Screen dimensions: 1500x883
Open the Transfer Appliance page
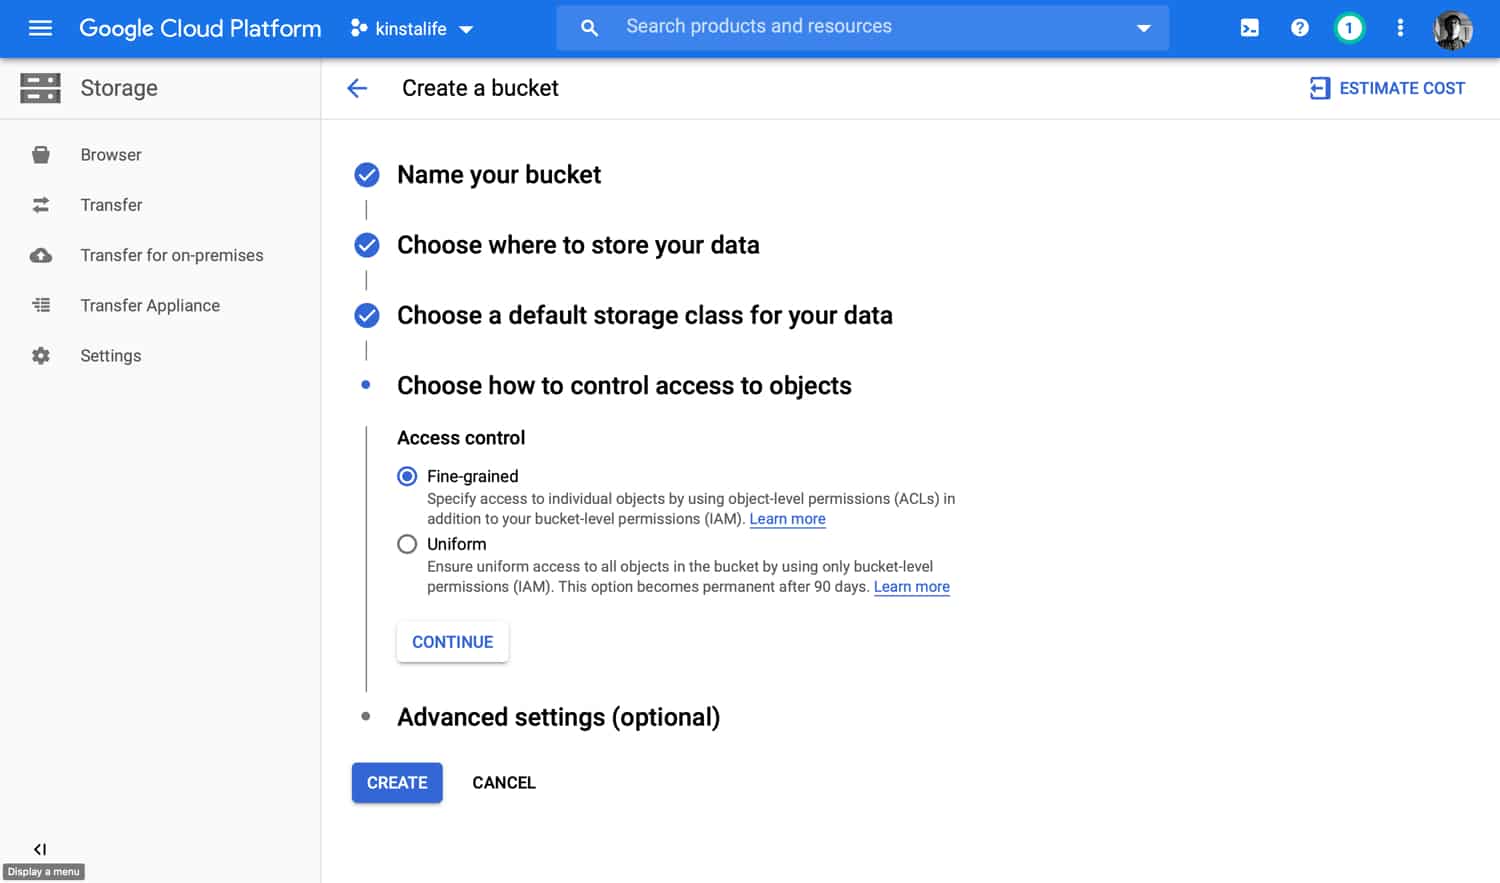[150, 305]
